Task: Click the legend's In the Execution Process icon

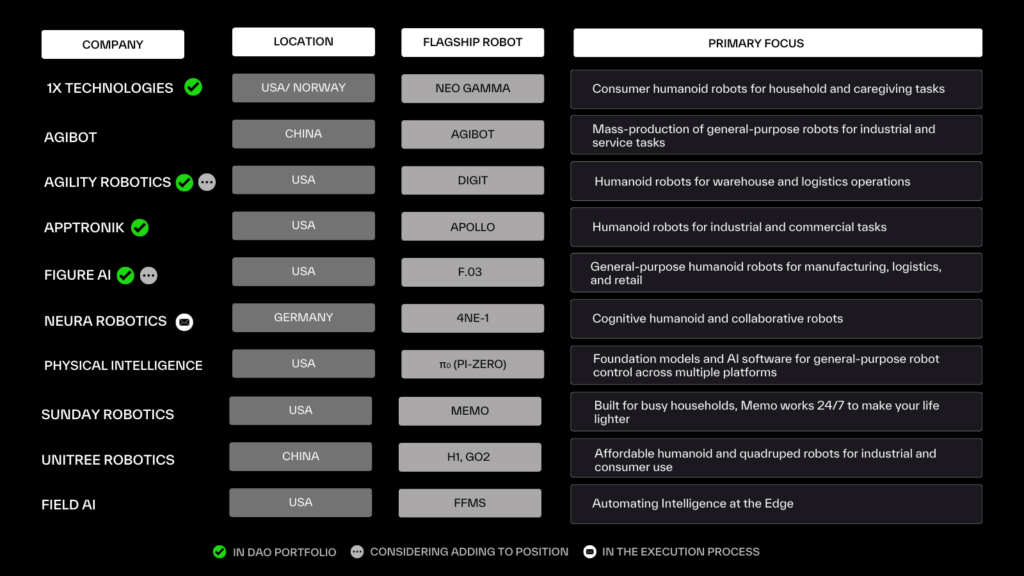Action: (590, 551)
